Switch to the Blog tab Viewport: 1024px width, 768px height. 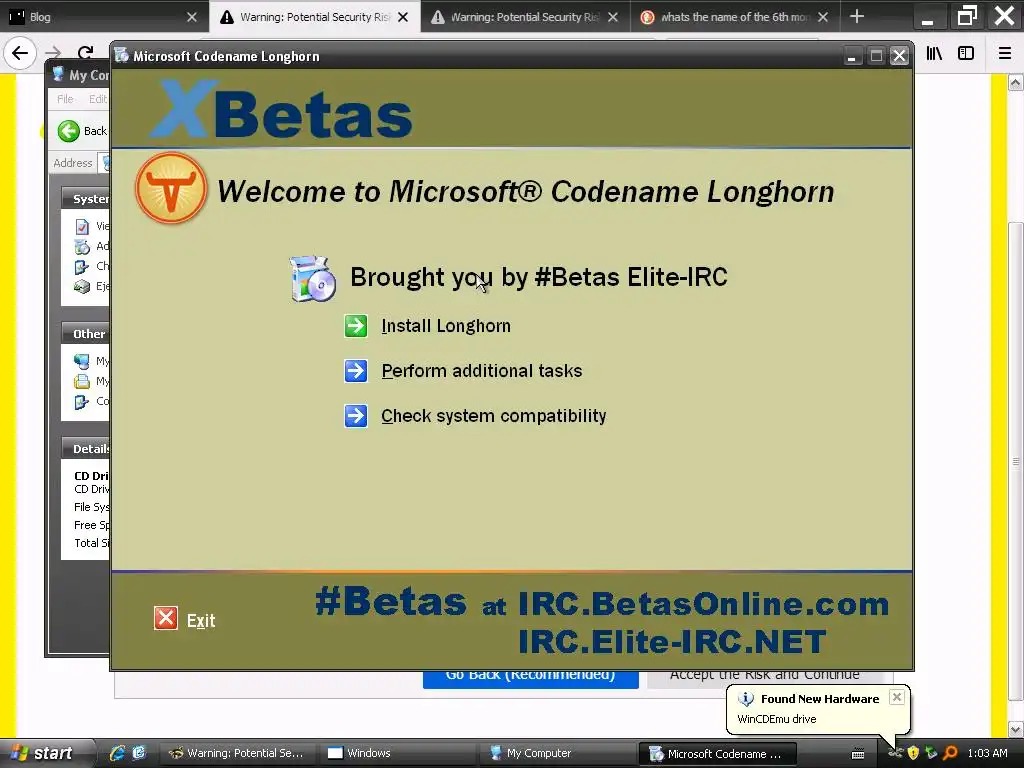(103, 17)
